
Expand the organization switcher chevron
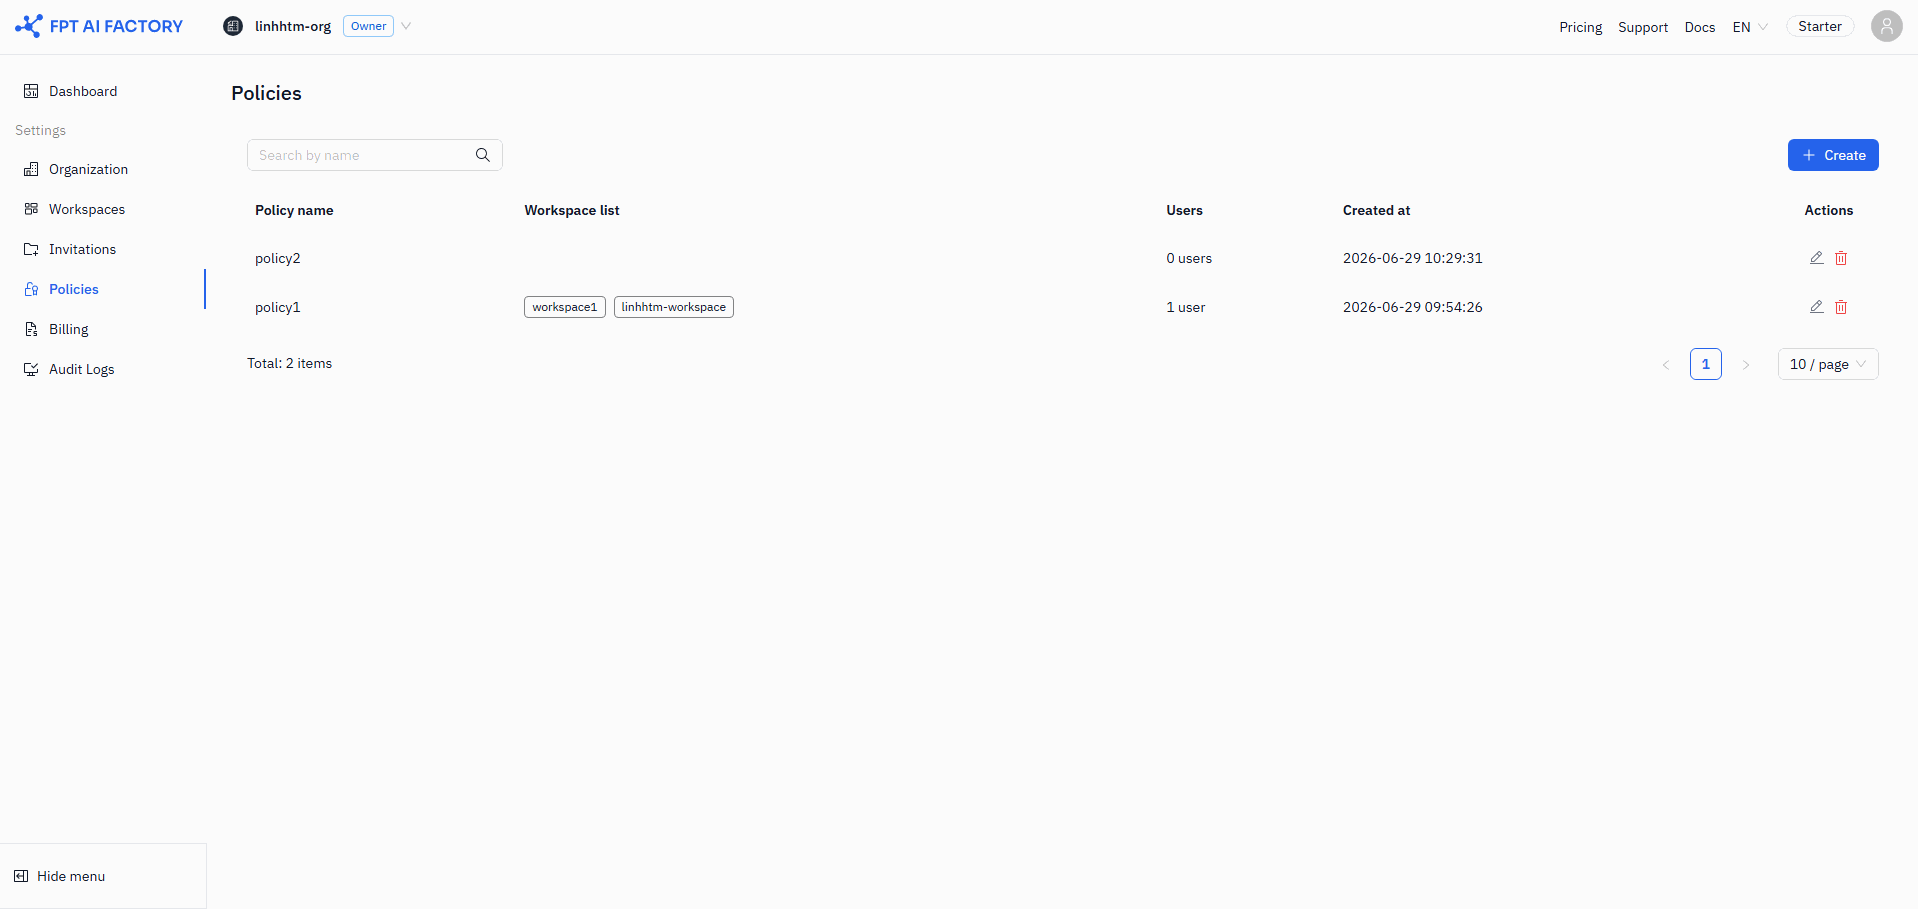(x=406, y=26)
